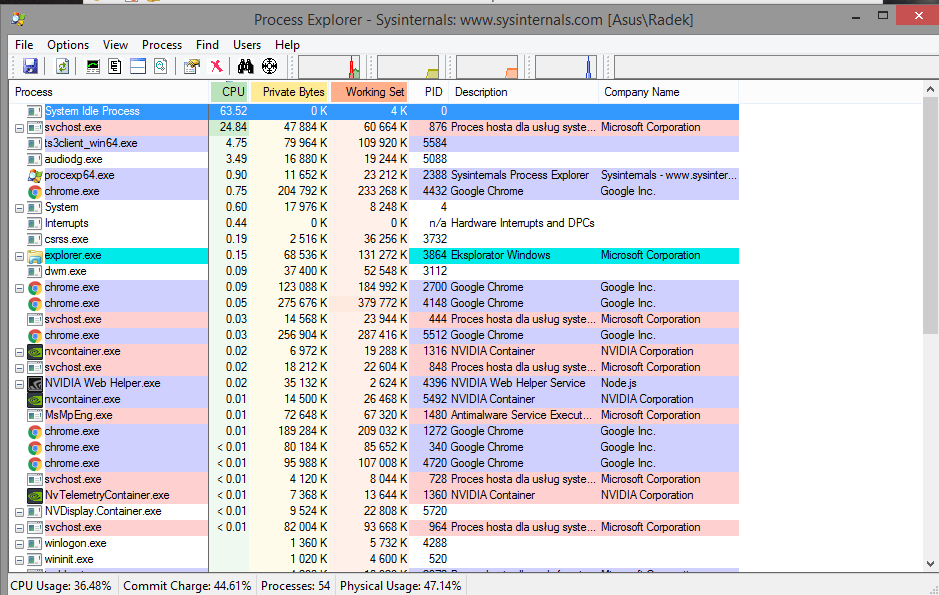Open Properties with the toolbar icon

click(x=192, y=66)
